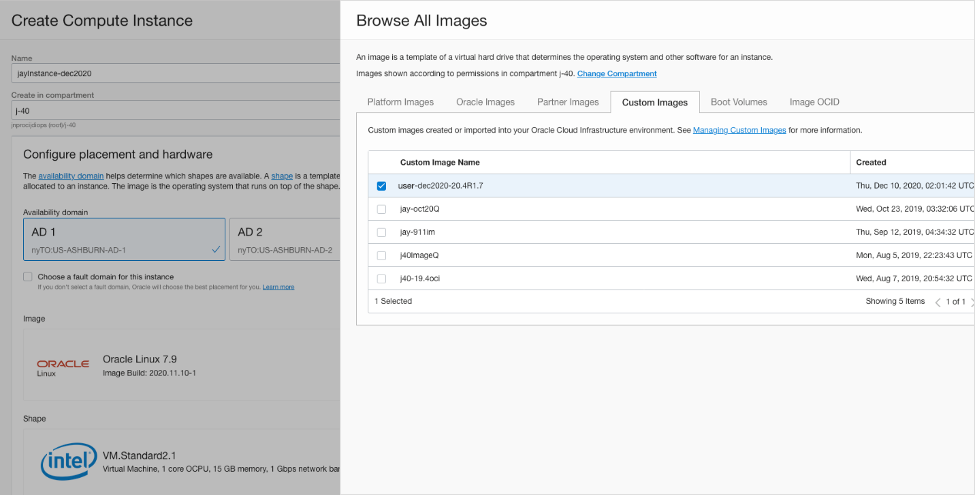Click the Intel logo in Shape section
The height and width of the screenshot is (495, 975).
point(68,464)
